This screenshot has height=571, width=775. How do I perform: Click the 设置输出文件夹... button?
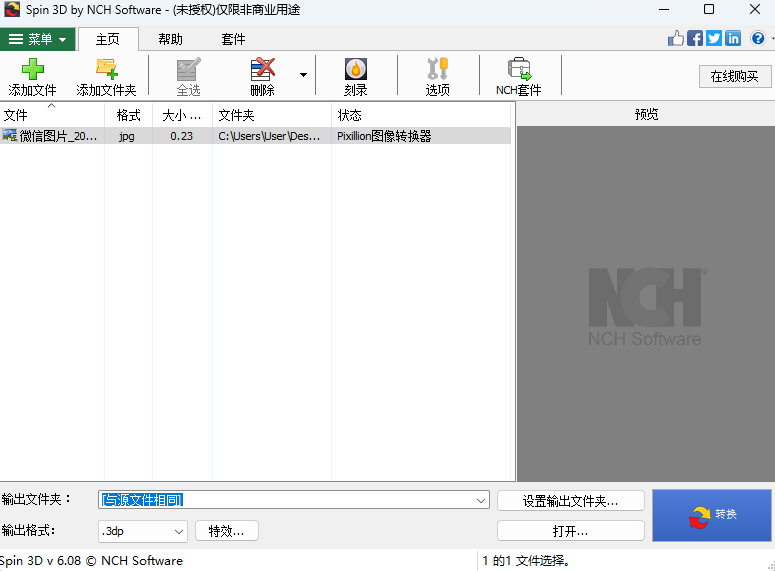click(x=570, y=501)
